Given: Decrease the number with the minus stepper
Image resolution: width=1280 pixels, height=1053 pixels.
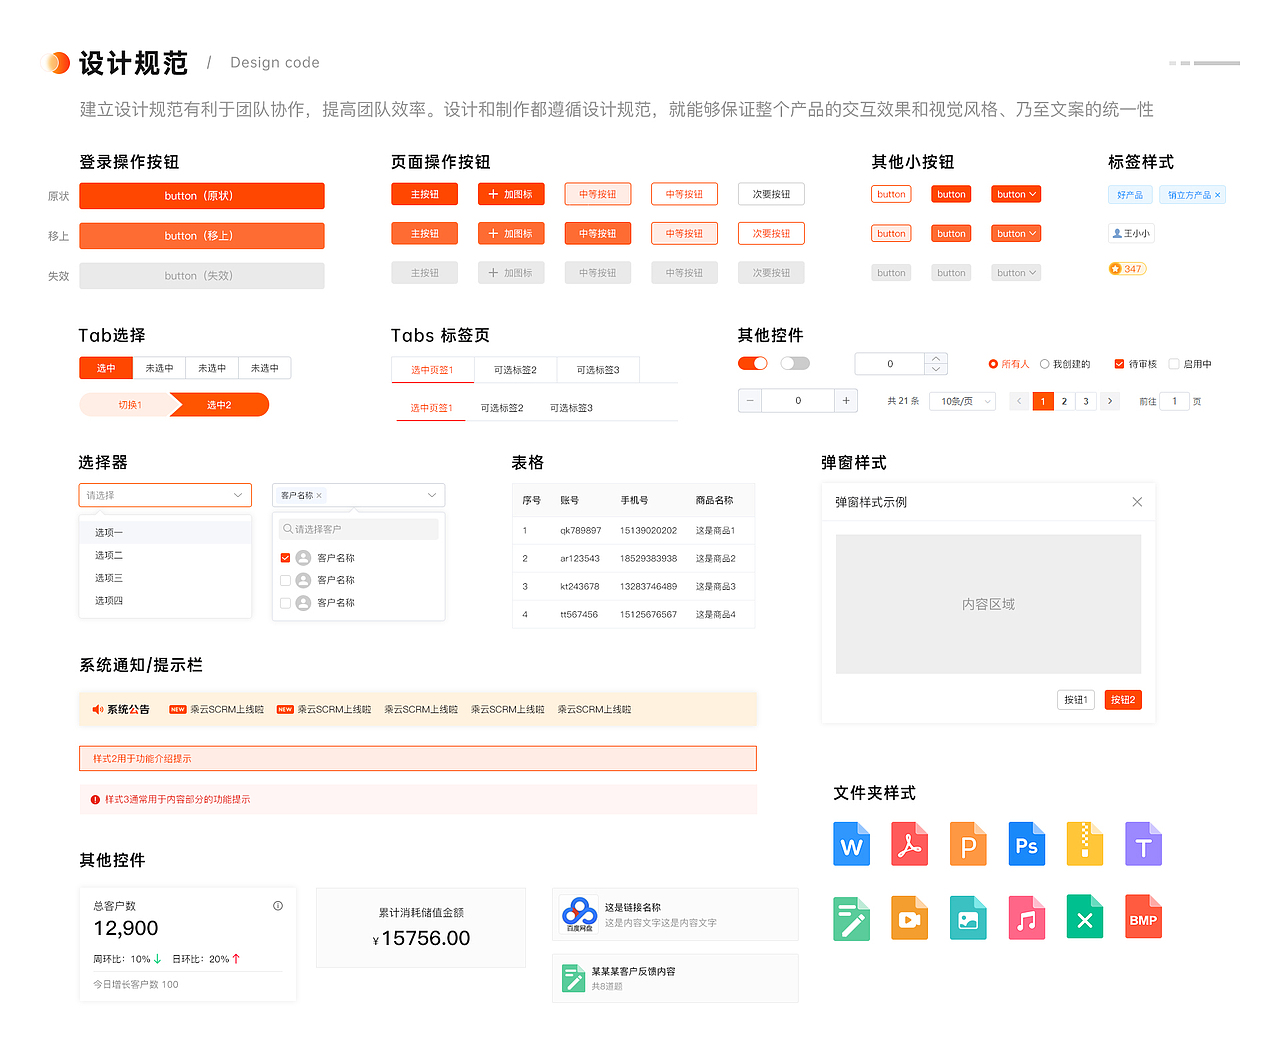Looking at the screenshot, I should [x=750, y=400].
